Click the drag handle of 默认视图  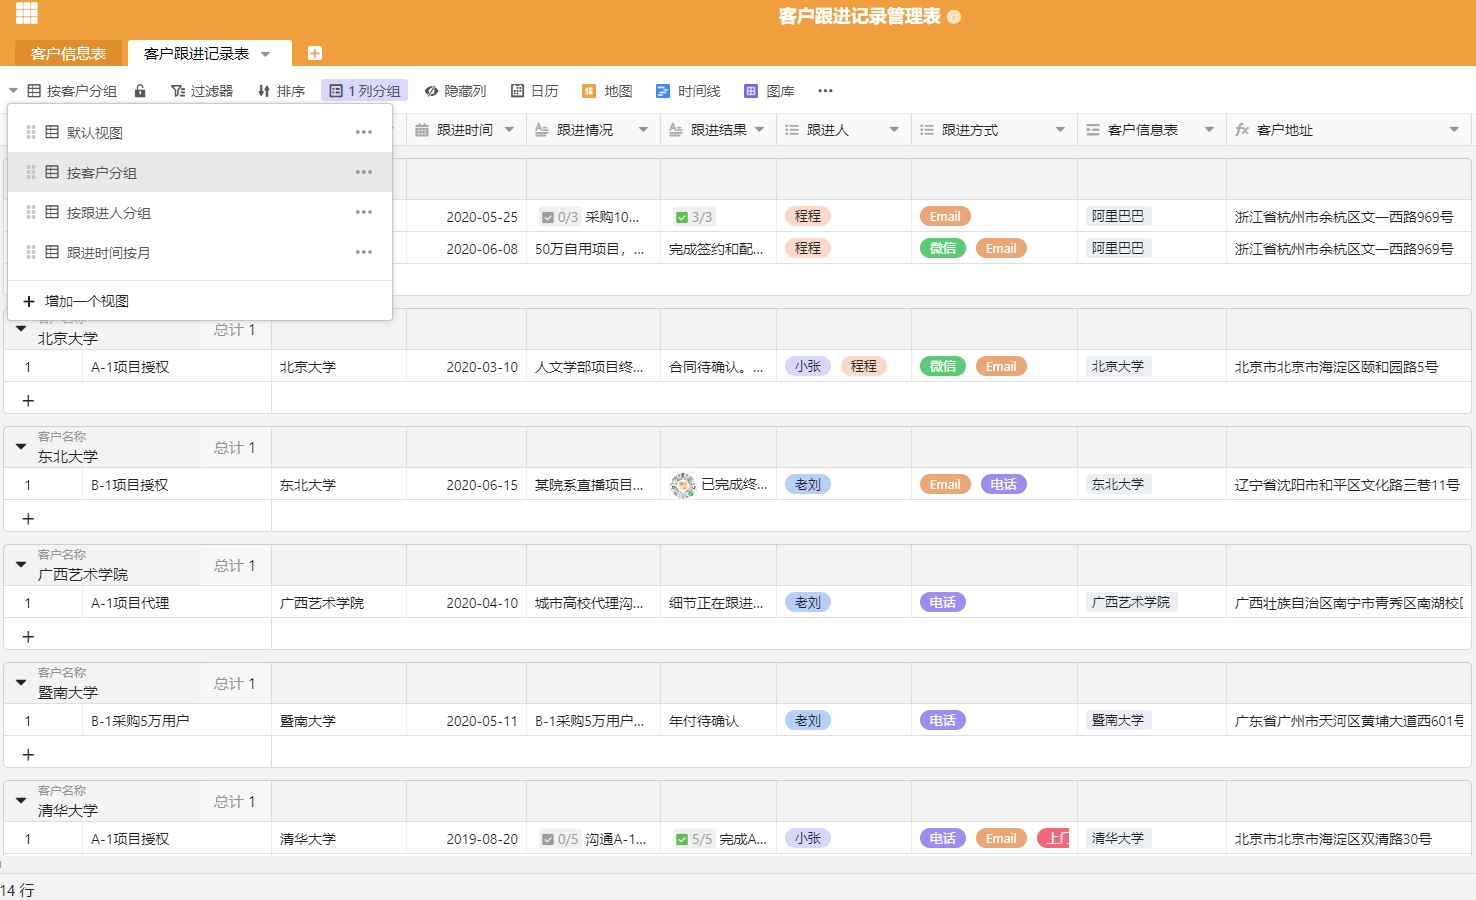31,132
